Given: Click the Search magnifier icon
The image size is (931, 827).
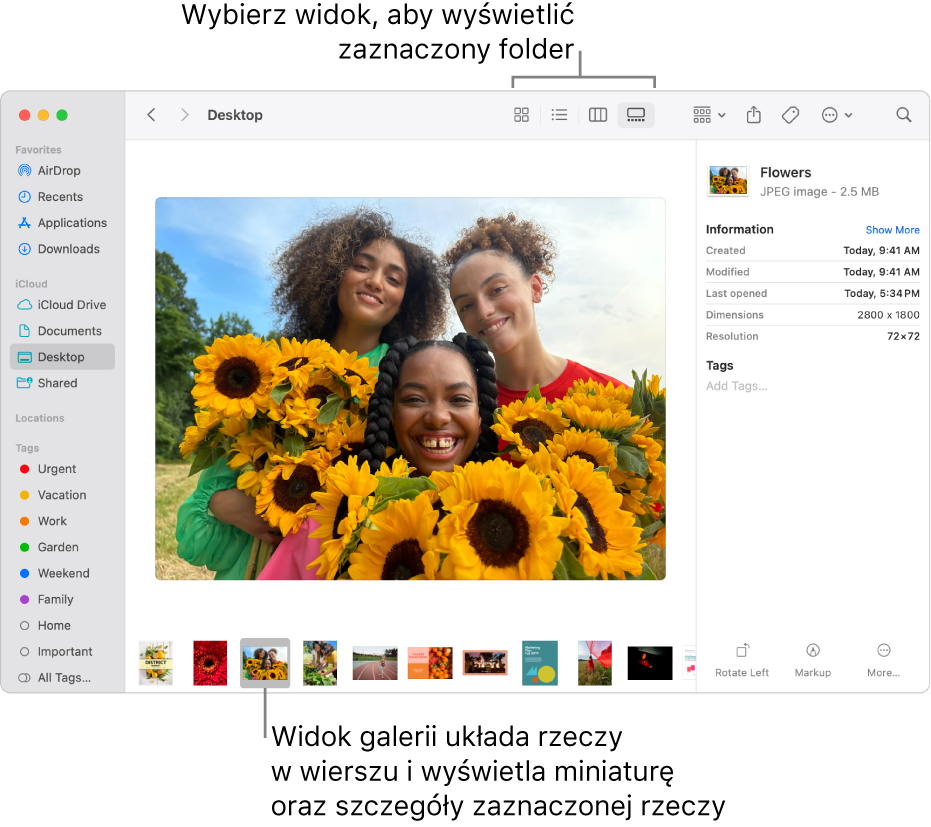Looking at the screenshot, I should [x=903, y=115].
